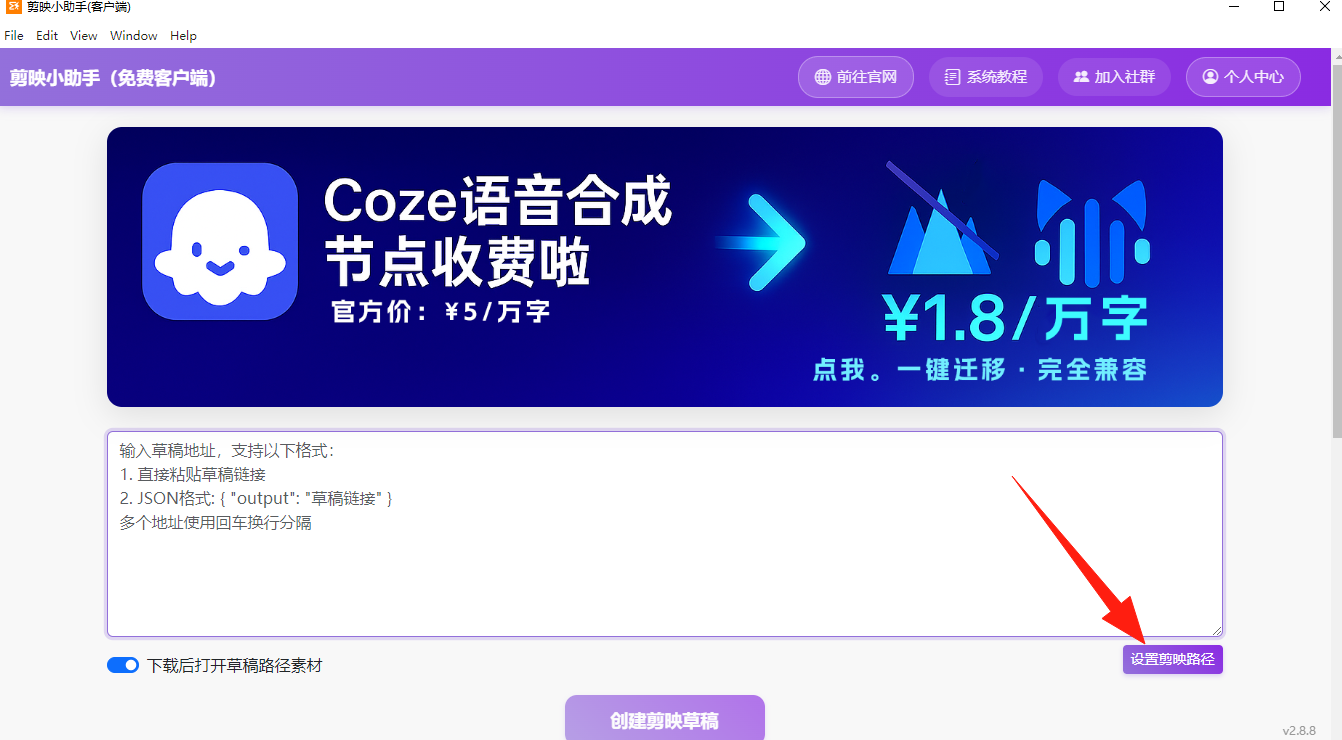Open the Edit menu
This screenshot has width=1342, height=740.
coord(47,35)
